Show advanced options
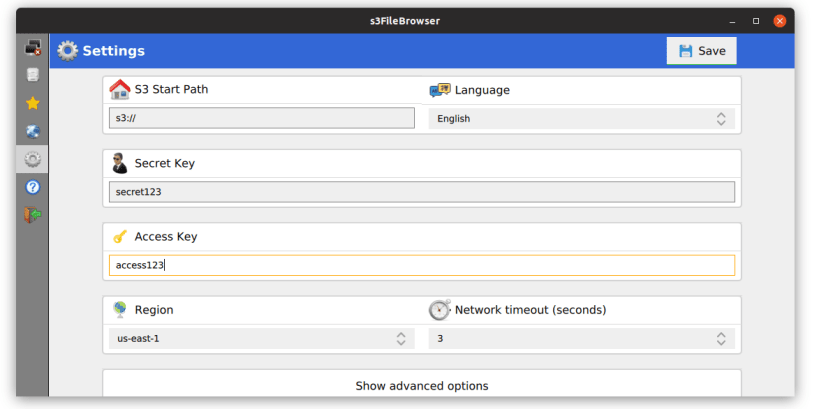 [421, 386]
